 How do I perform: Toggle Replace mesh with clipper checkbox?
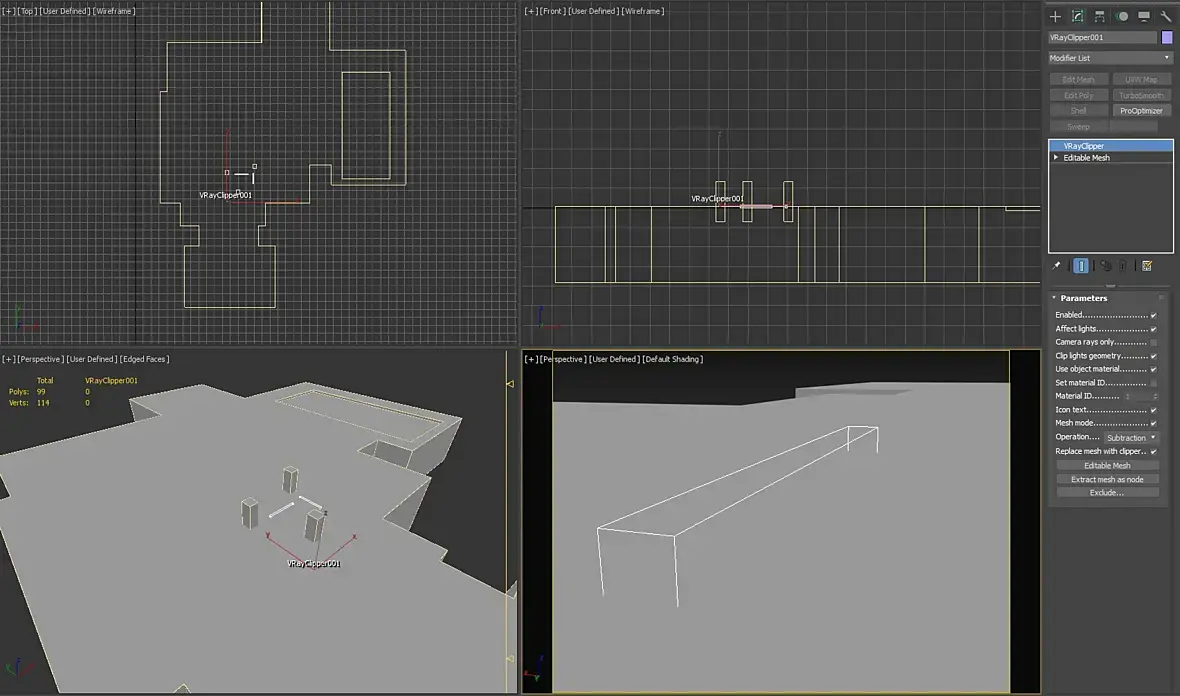tap(1153, 451)
